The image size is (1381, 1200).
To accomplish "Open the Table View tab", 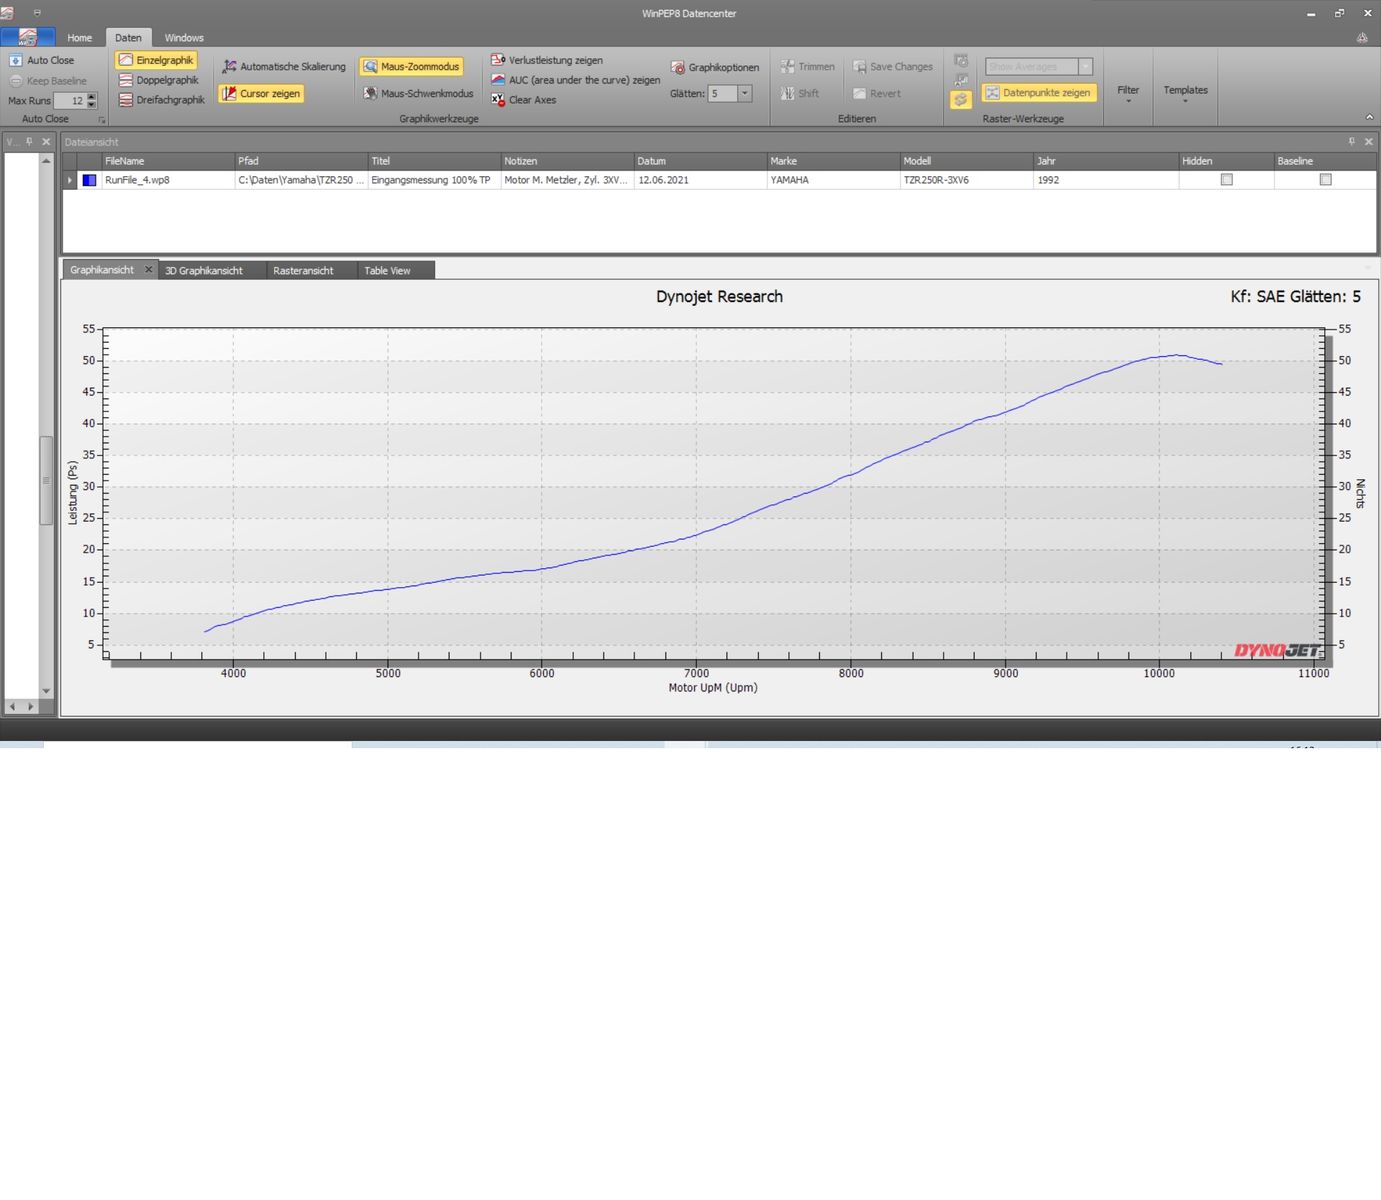I will 387,271.
